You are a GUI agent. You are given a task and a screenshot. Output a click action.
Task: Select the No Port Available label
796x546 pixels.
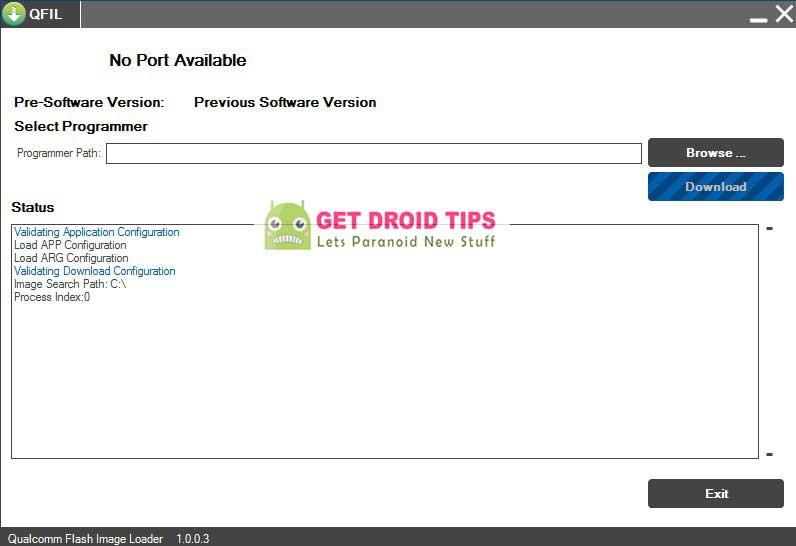[177, 60]
